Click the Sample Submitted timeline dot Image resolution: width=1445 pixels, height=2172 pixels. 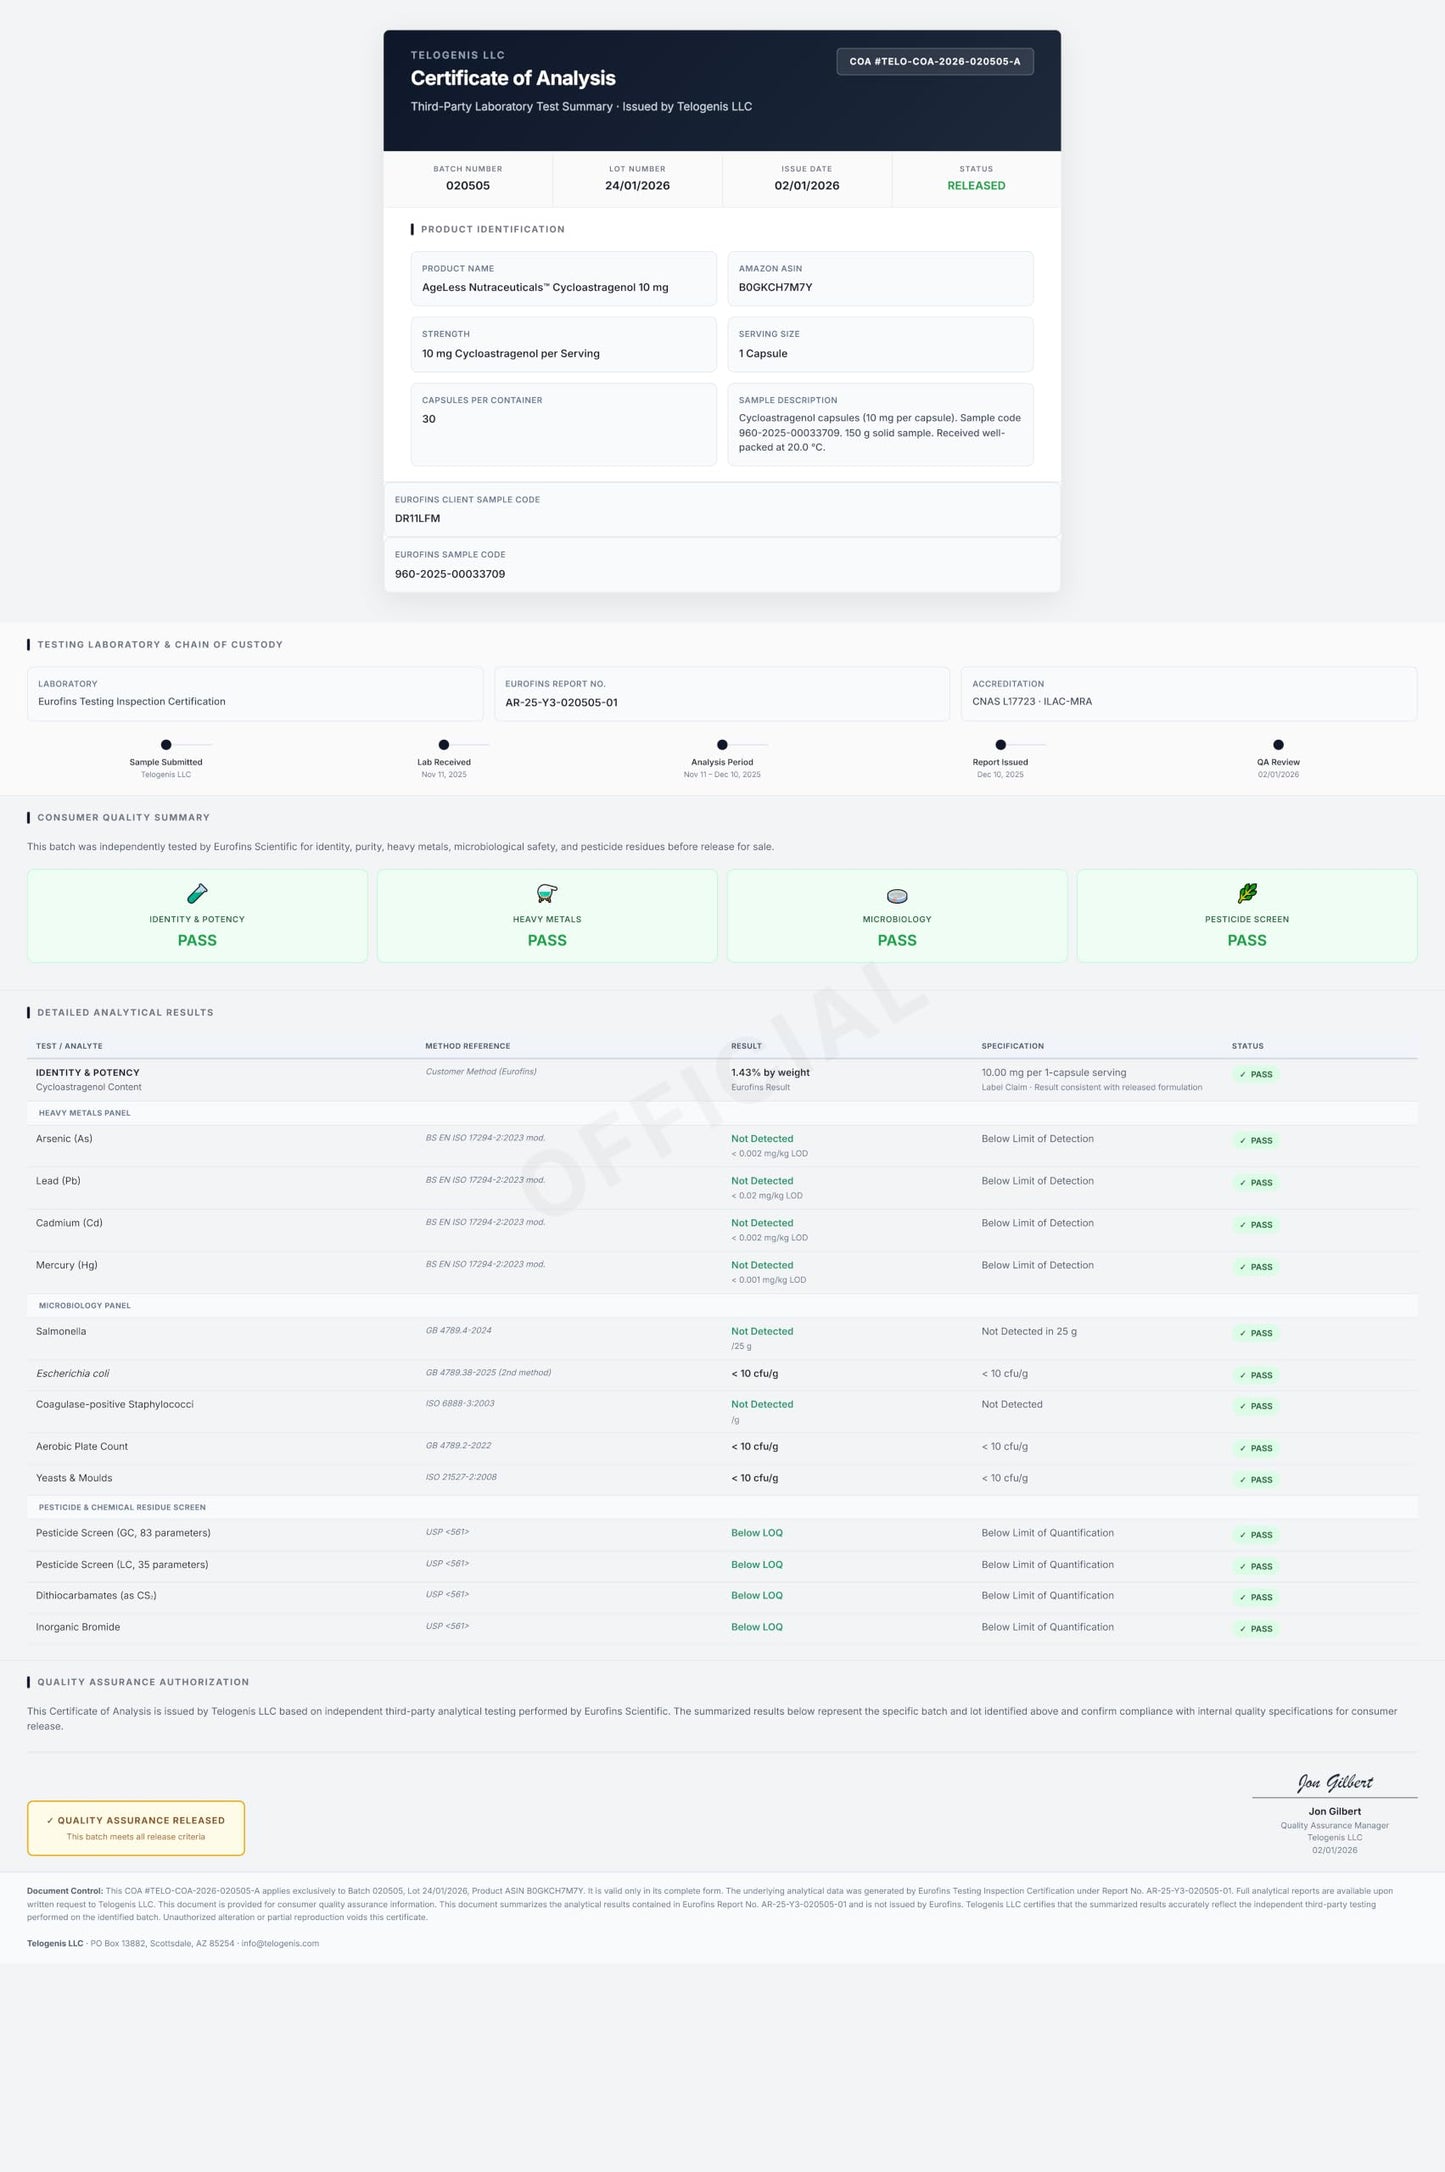166,745
